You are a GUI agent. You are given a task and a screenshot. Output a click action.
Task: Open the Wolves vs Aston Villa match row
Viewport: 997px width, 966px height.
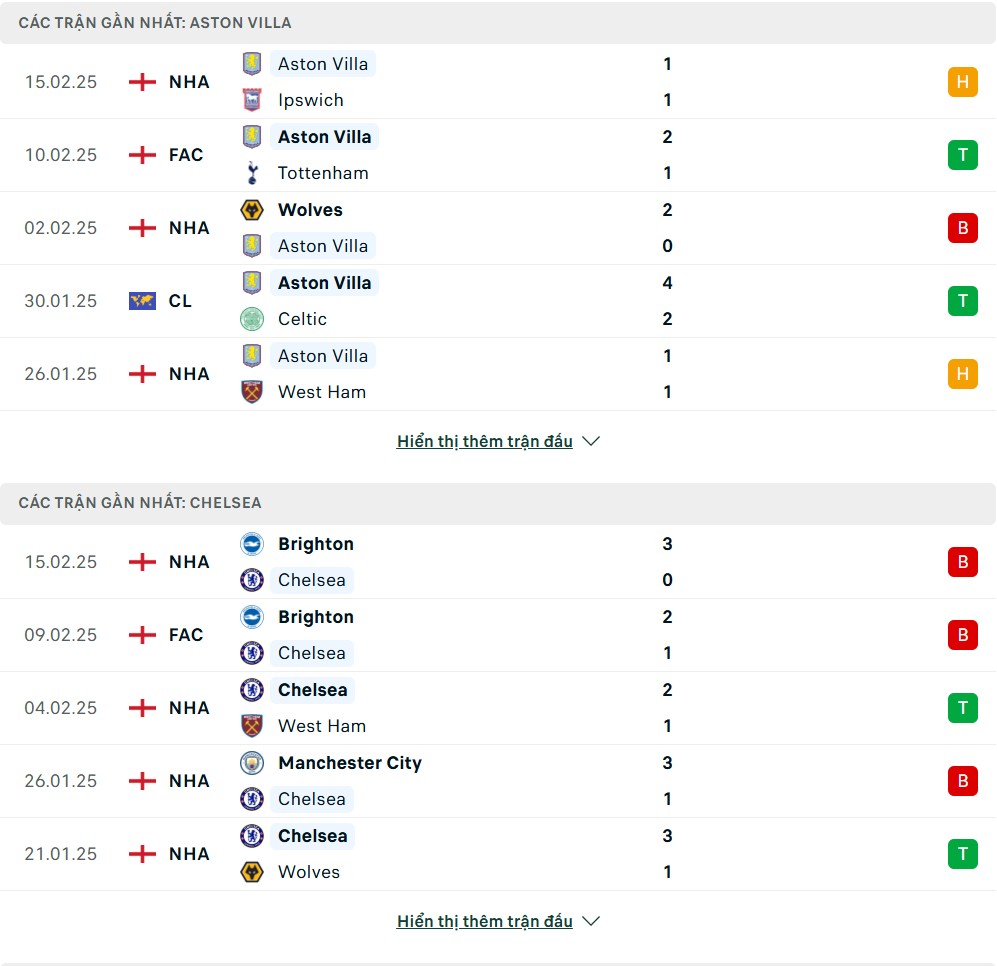click(x=498, y=228)
